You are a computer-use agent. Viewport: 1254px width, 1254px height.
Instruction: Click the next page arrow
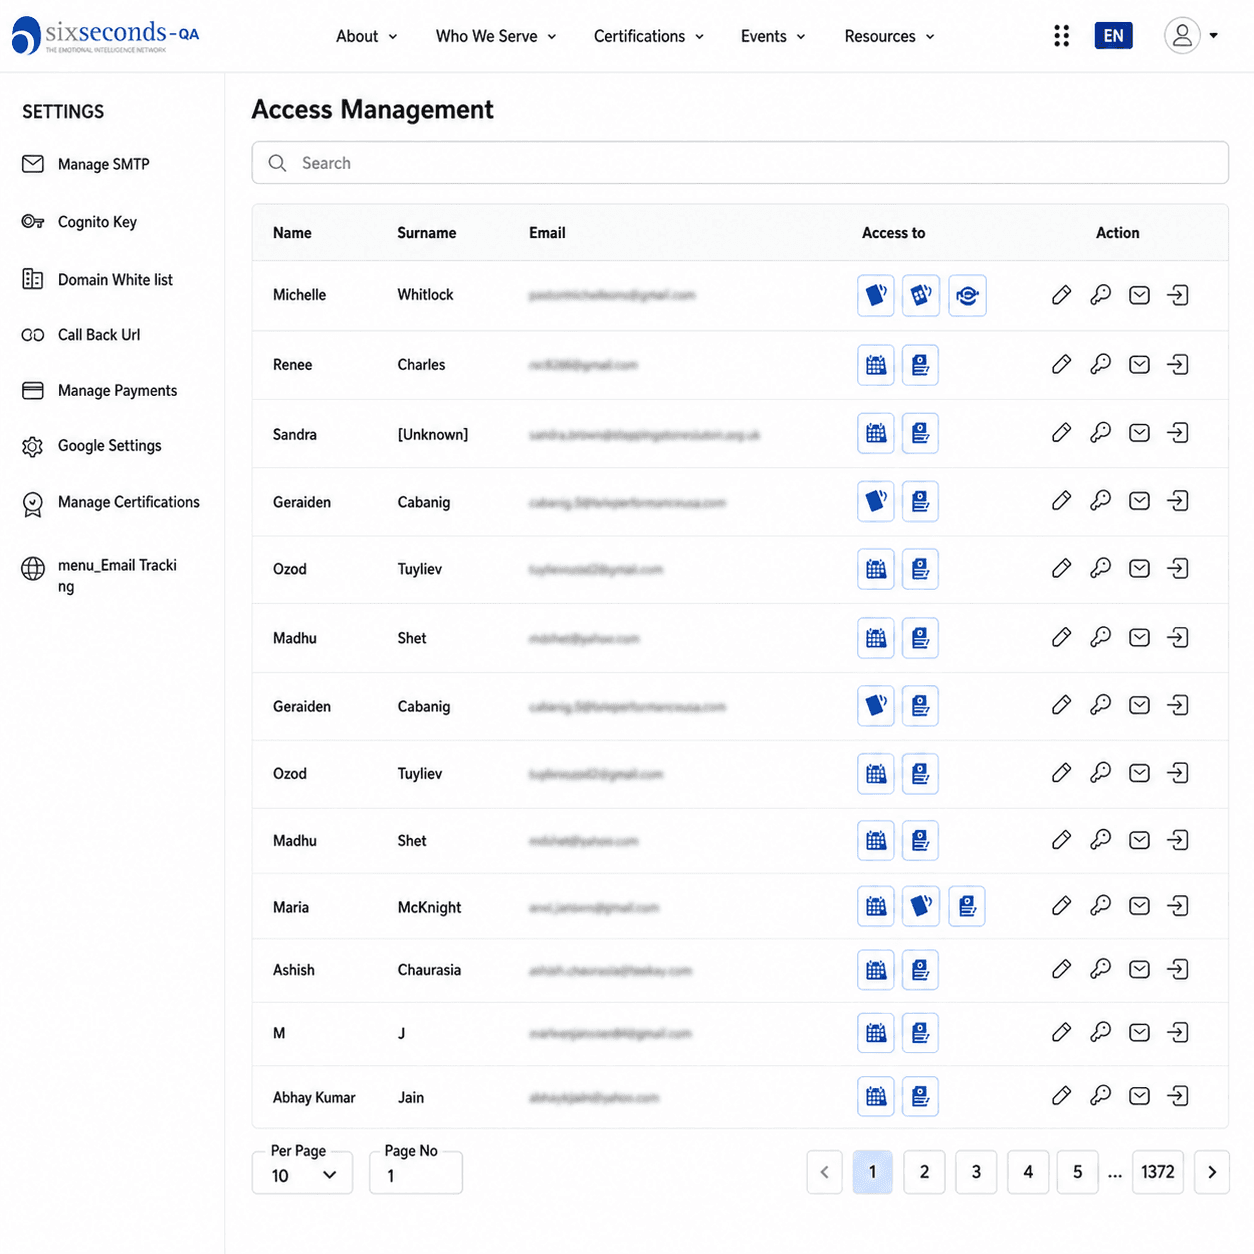[1212, 1172]
